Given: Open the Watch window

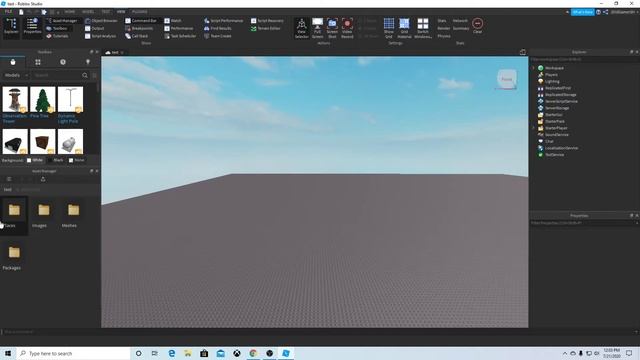Looking at the screenshot, I should [173, 20].
